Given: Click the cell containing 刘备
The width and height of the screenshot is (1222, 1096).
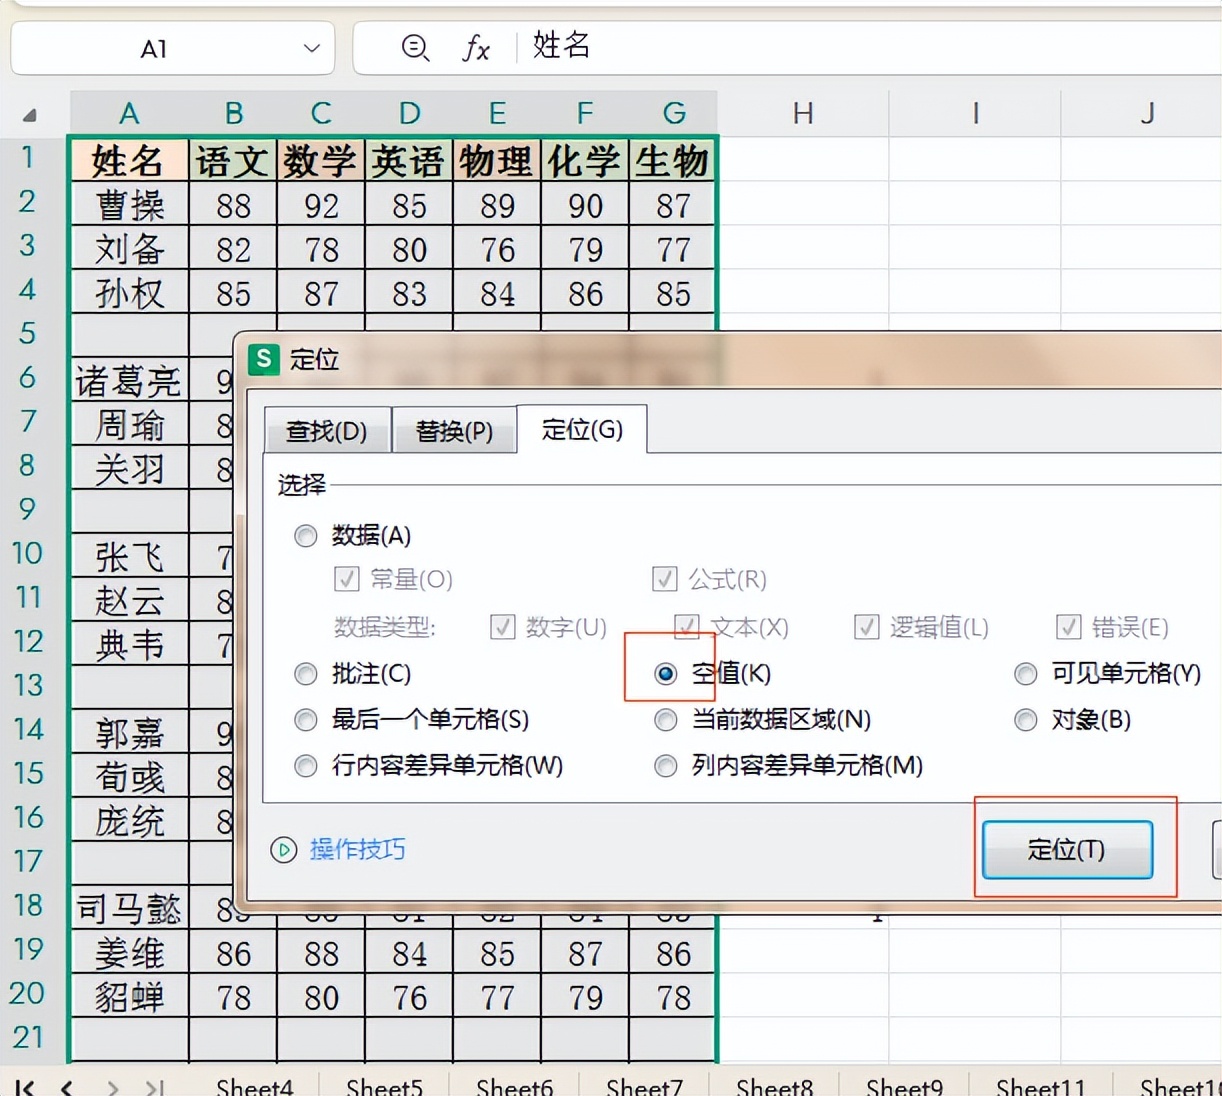Looking at the screenshot, I should 130,248.
